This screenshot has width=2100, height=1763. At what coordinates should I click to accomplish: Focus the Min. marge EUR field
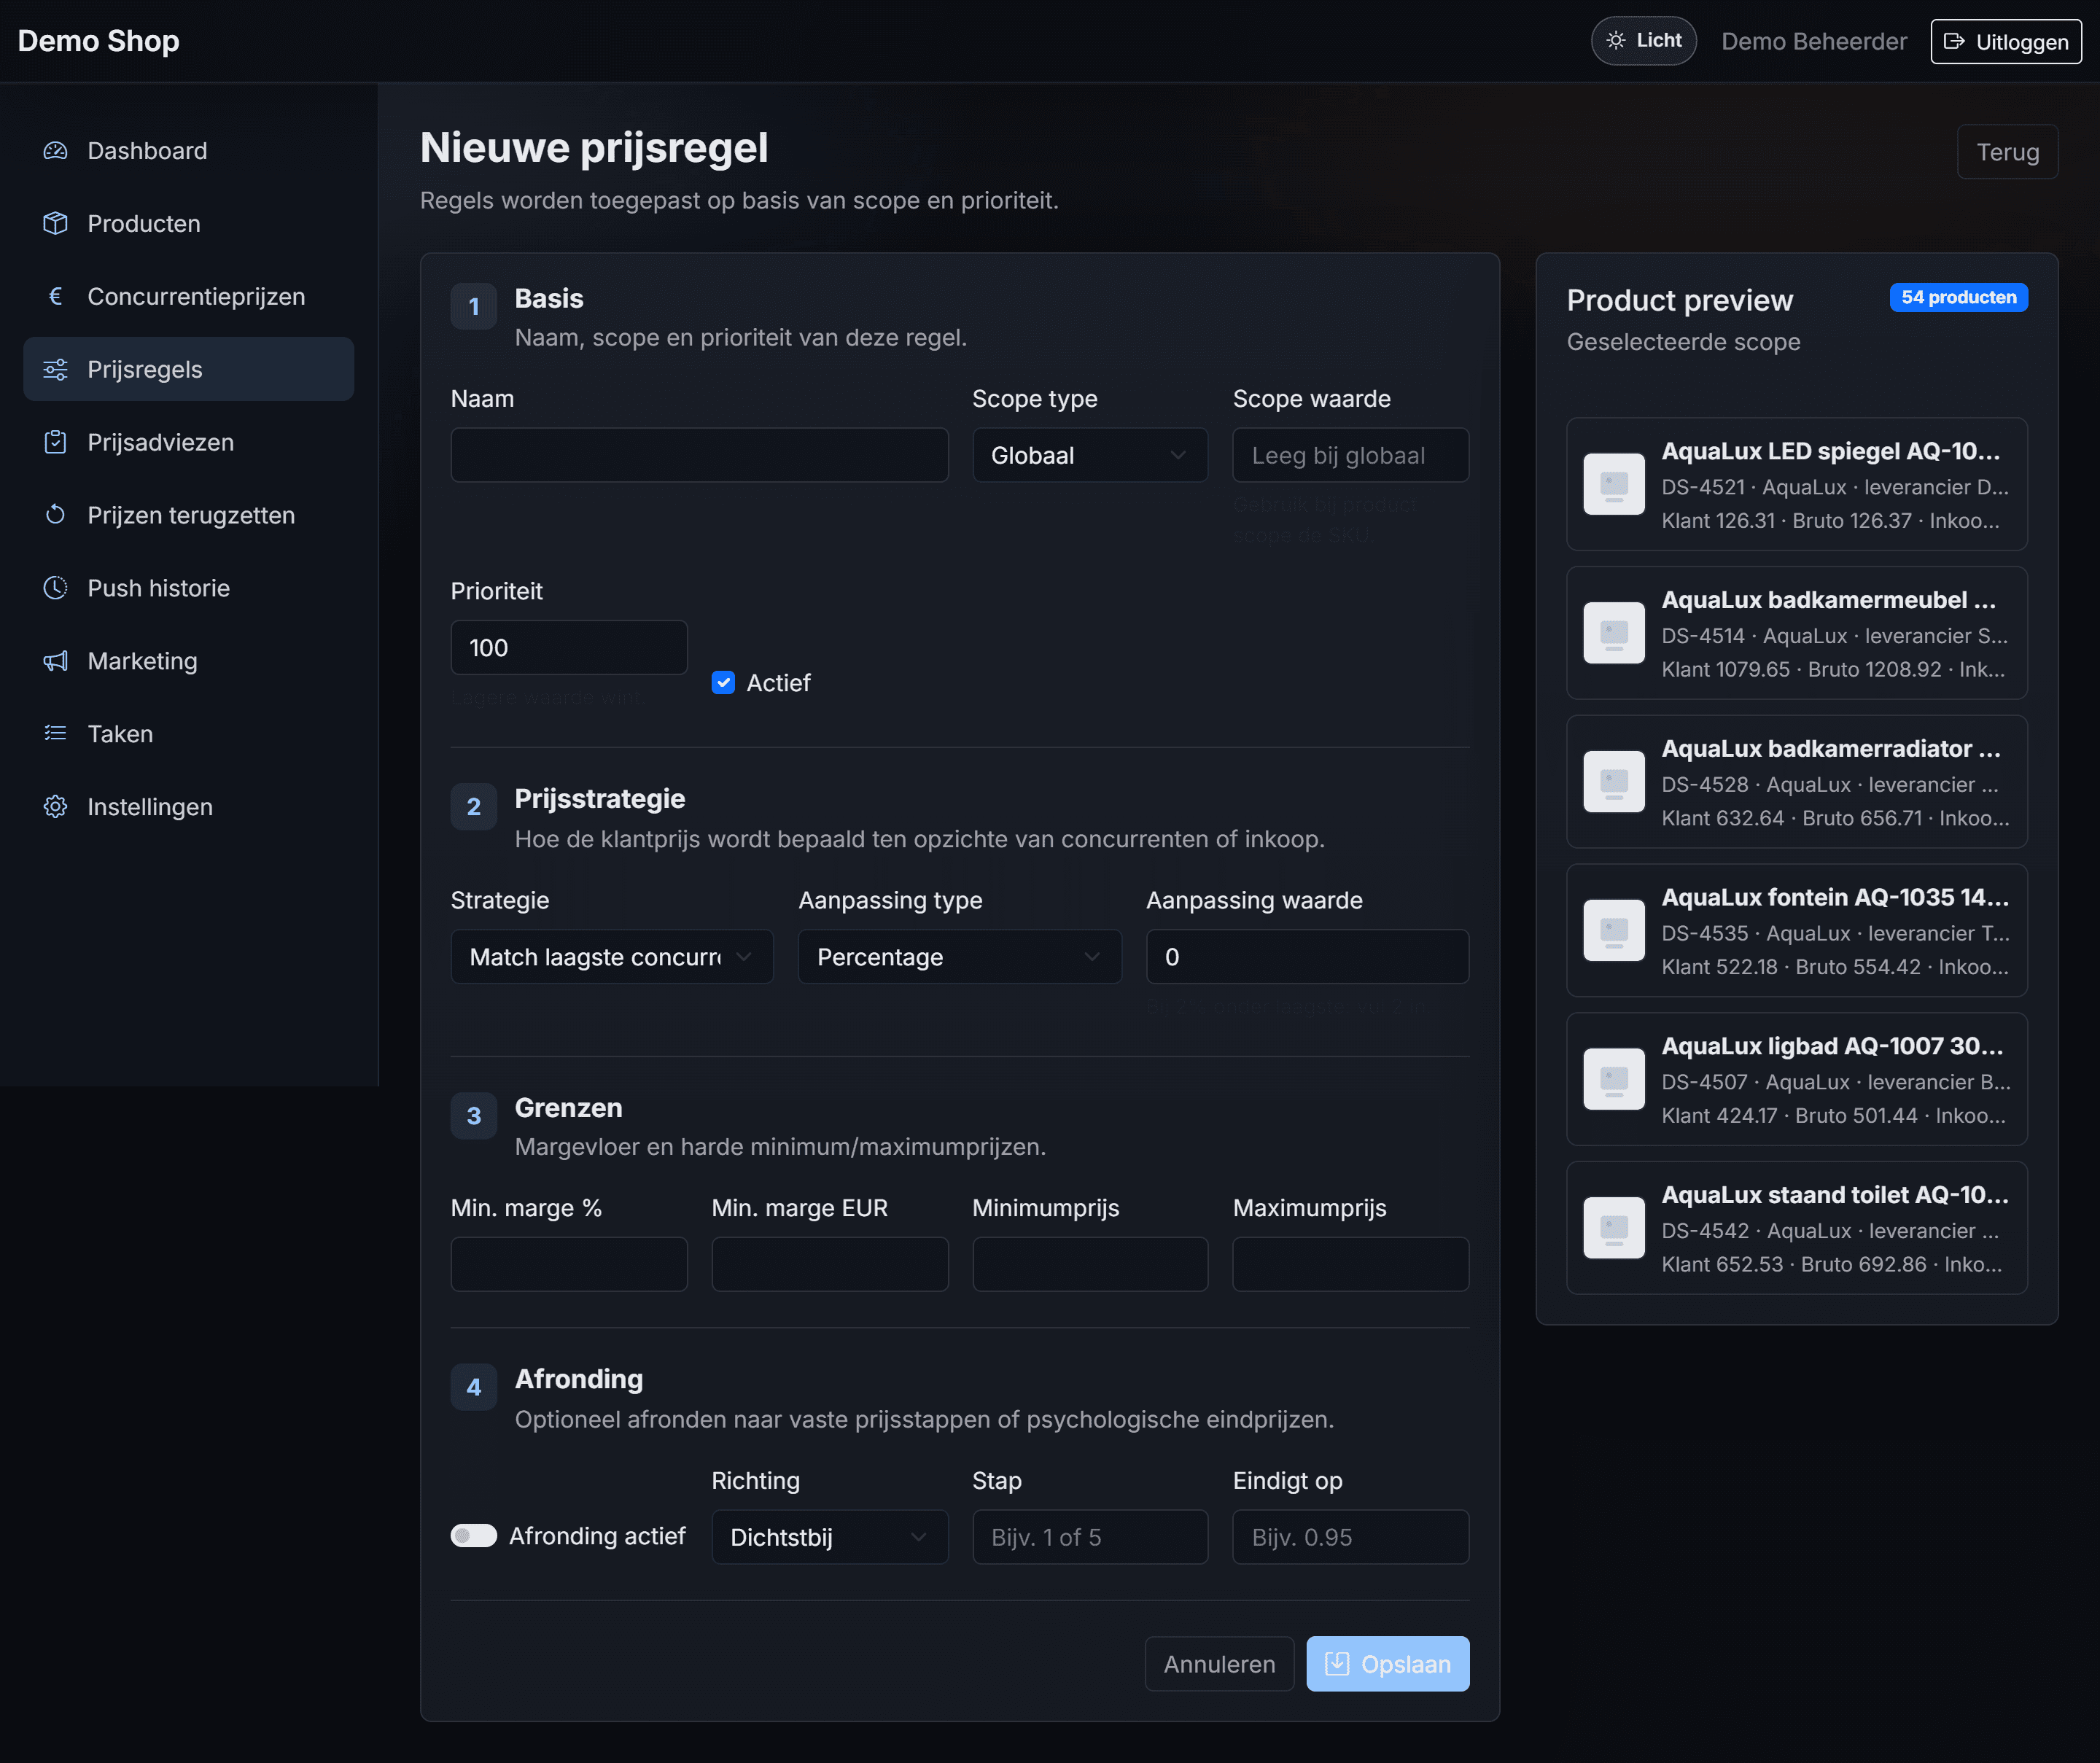point(830,1266)
